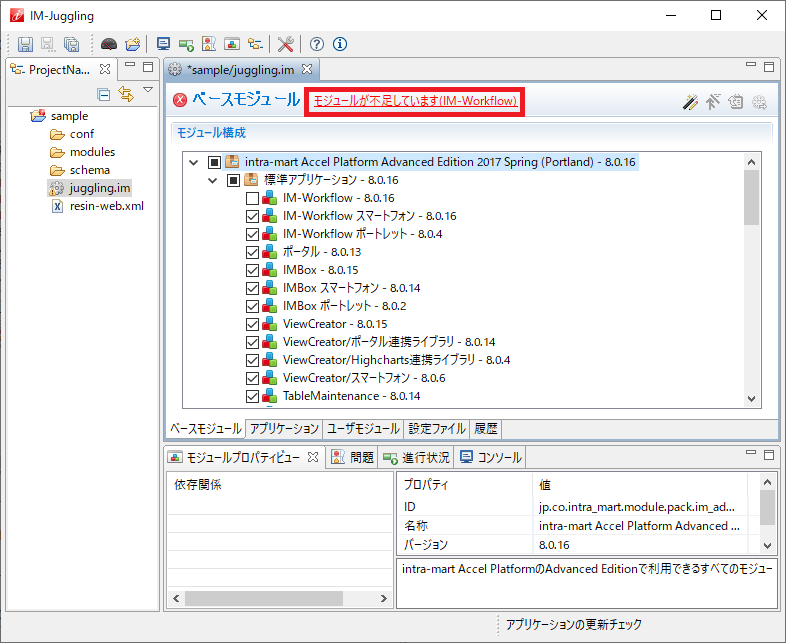The image size is (786, 643).
Task: Uncheck the ポータル 8.0.13 checkbox
Action: [252, 253]
